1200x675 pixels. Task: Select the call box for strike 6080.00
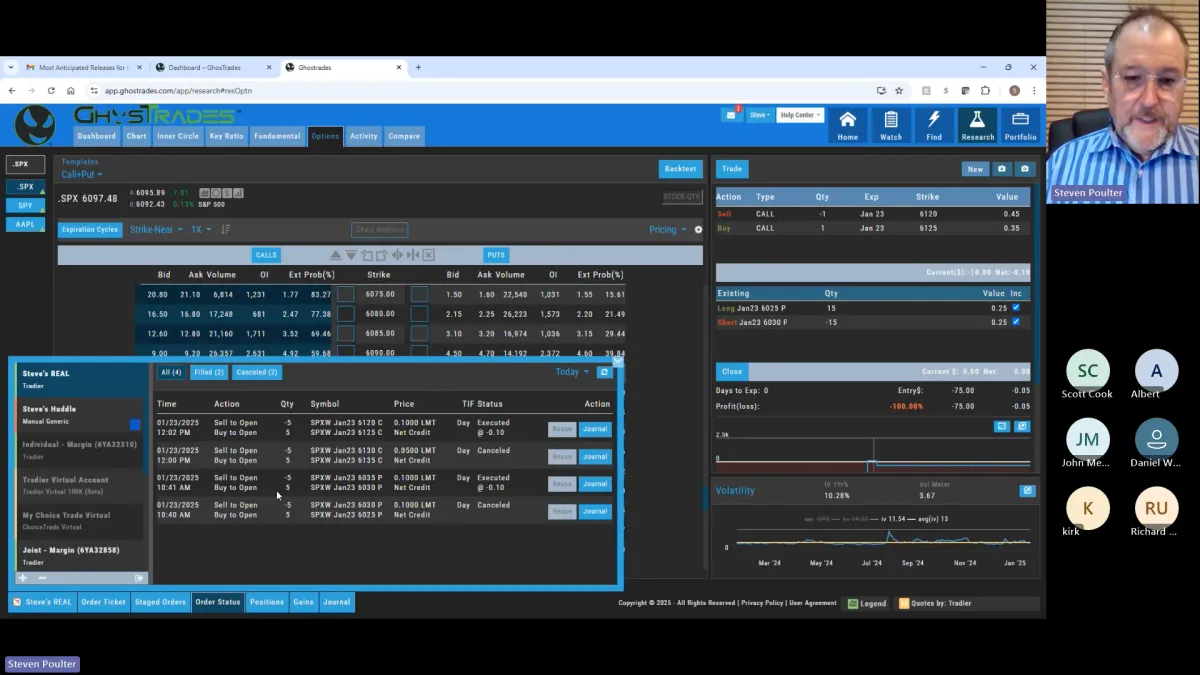click(346, 314)
